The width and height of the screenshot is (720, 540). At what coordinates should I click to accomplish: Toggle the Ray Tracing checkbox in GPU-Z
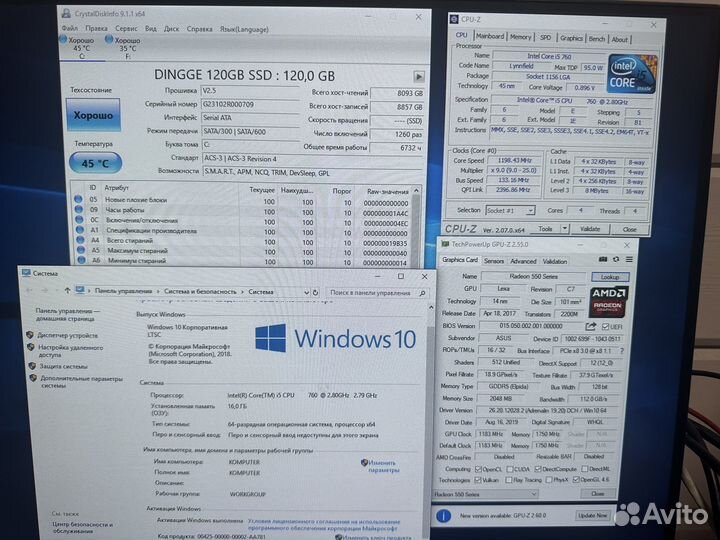point(508,480)
